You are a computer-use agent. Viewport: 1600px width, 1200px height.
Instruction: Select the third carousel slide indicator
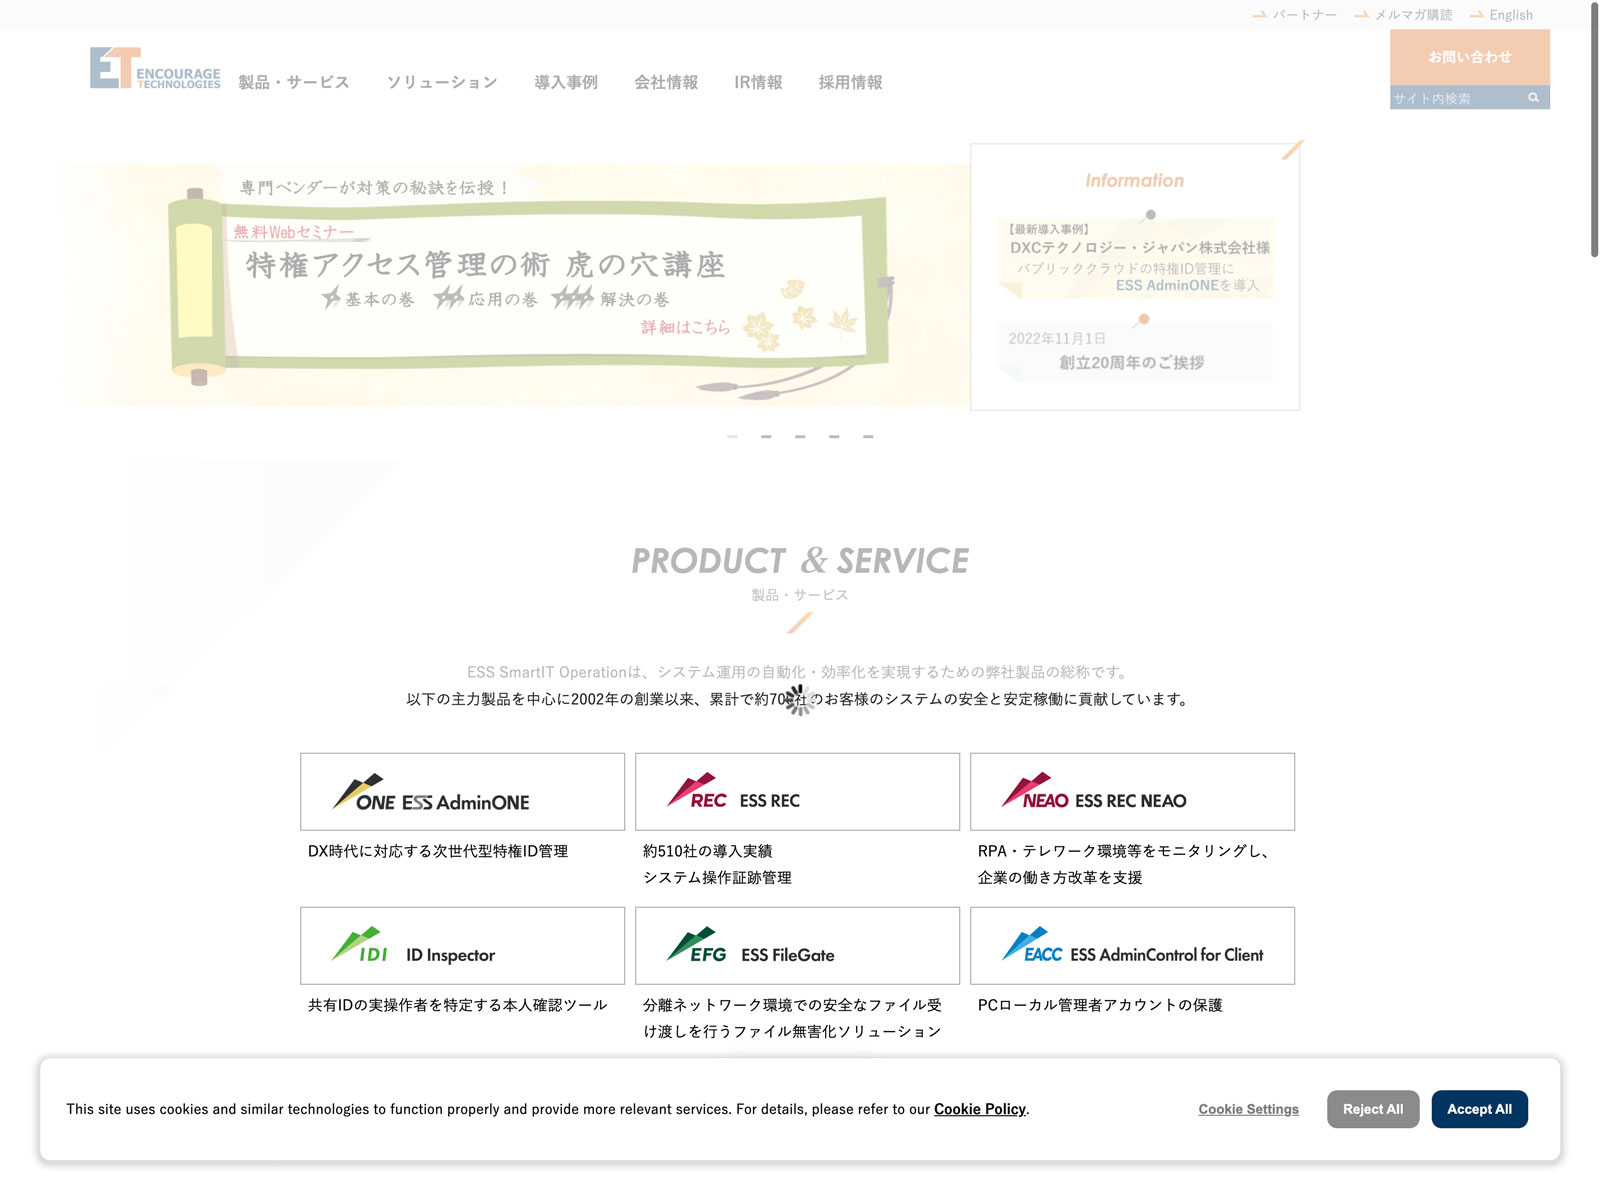click(x=800, y=437)
